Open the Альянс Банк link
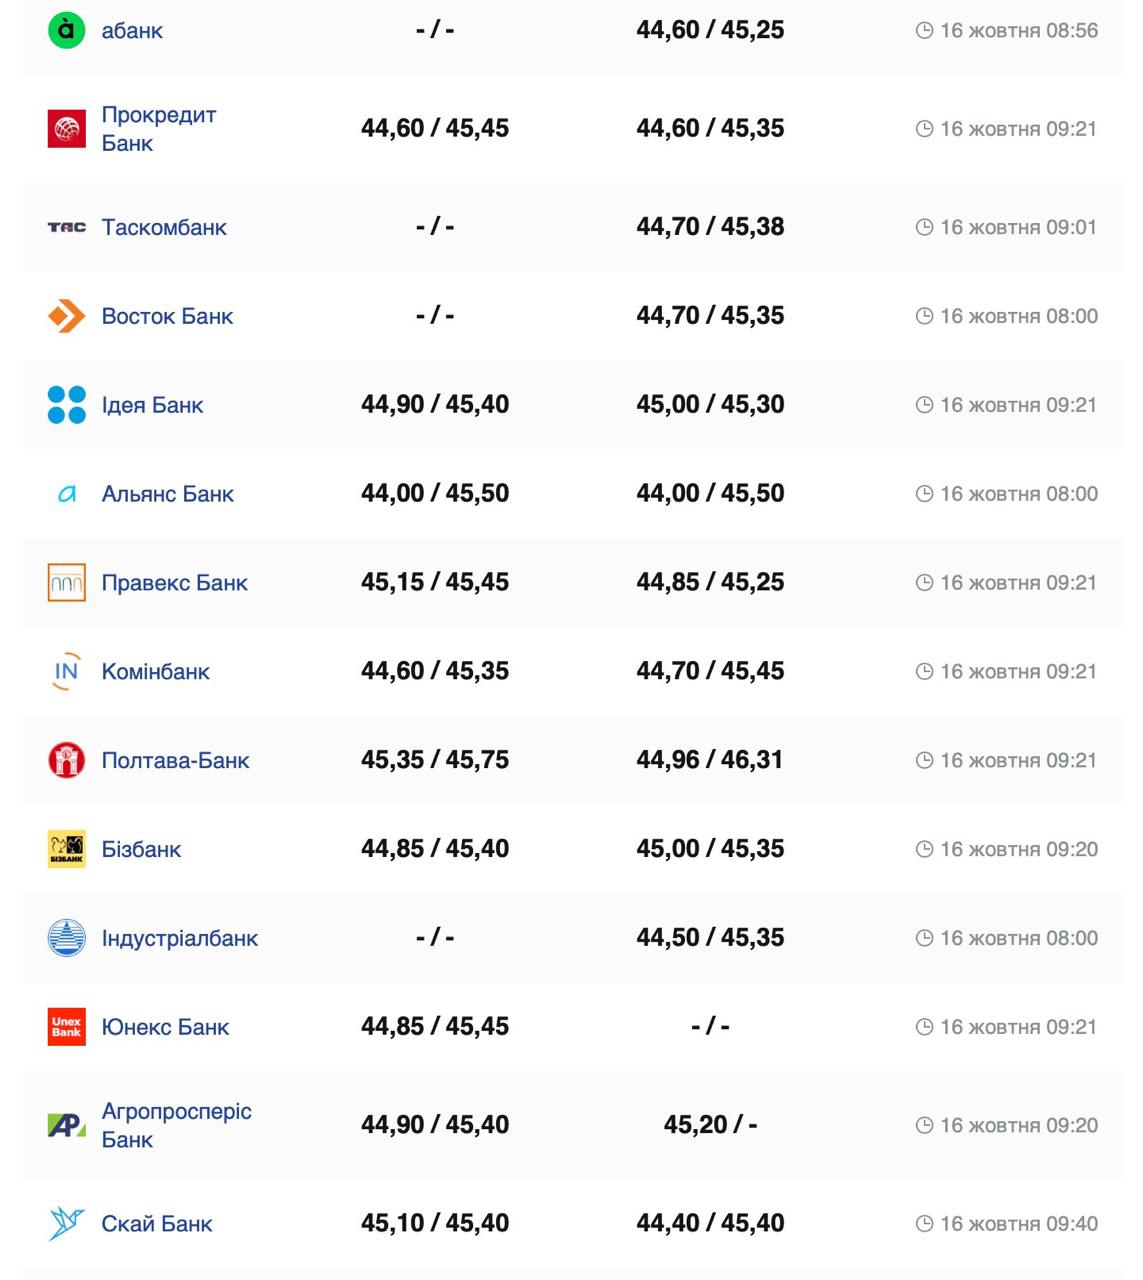The image size is (1143, 1280). 167,494
